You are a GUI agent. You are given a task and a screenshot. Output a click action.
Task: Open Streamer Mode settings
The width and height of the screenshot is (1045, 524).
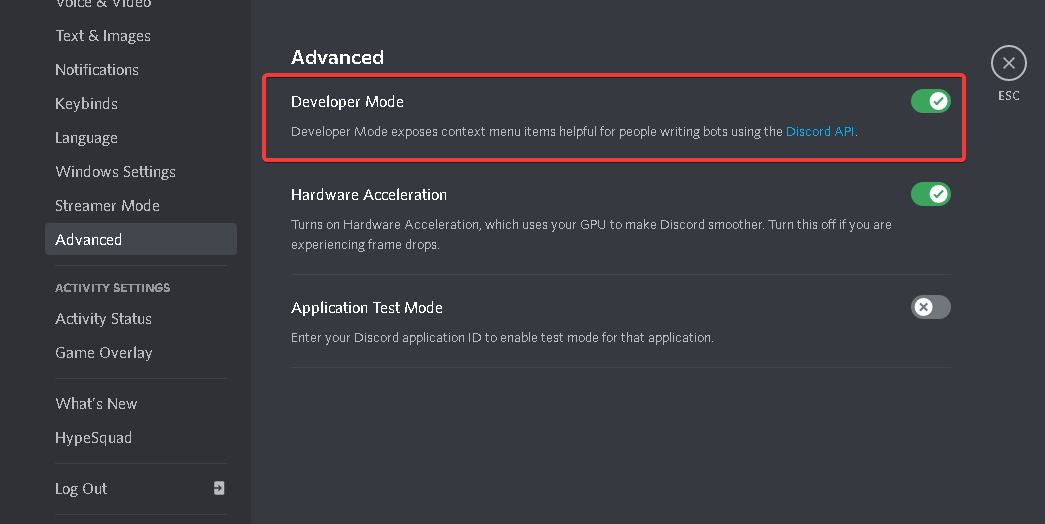click(x=107, y=206)
